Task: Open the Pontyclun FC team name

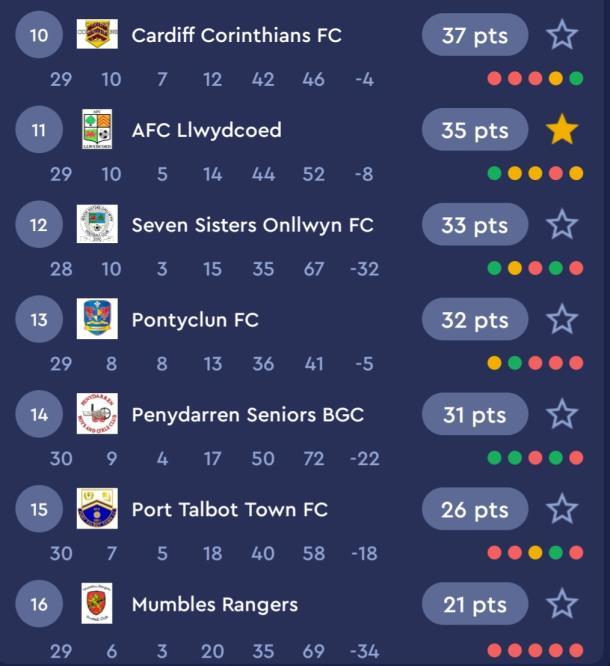Action: point(195,320)
